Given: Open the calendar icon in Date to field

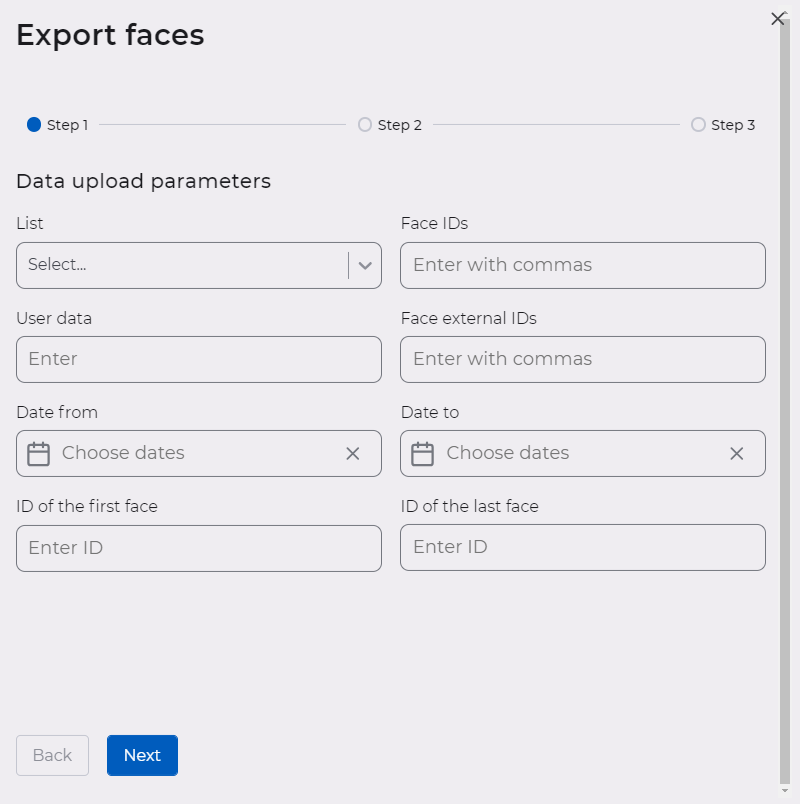Looking at the screenshot, I should pyautogui.click(x=422, y=453).
